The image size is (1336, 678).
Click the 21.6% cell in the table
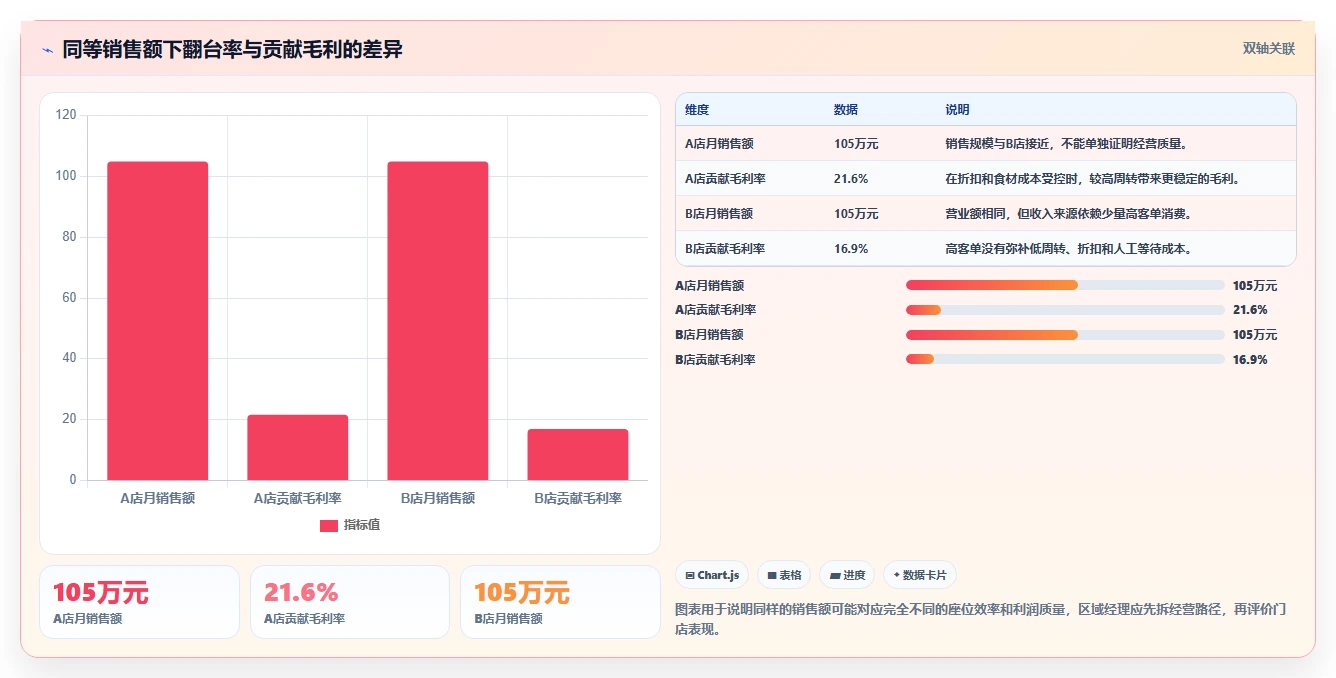851,179
